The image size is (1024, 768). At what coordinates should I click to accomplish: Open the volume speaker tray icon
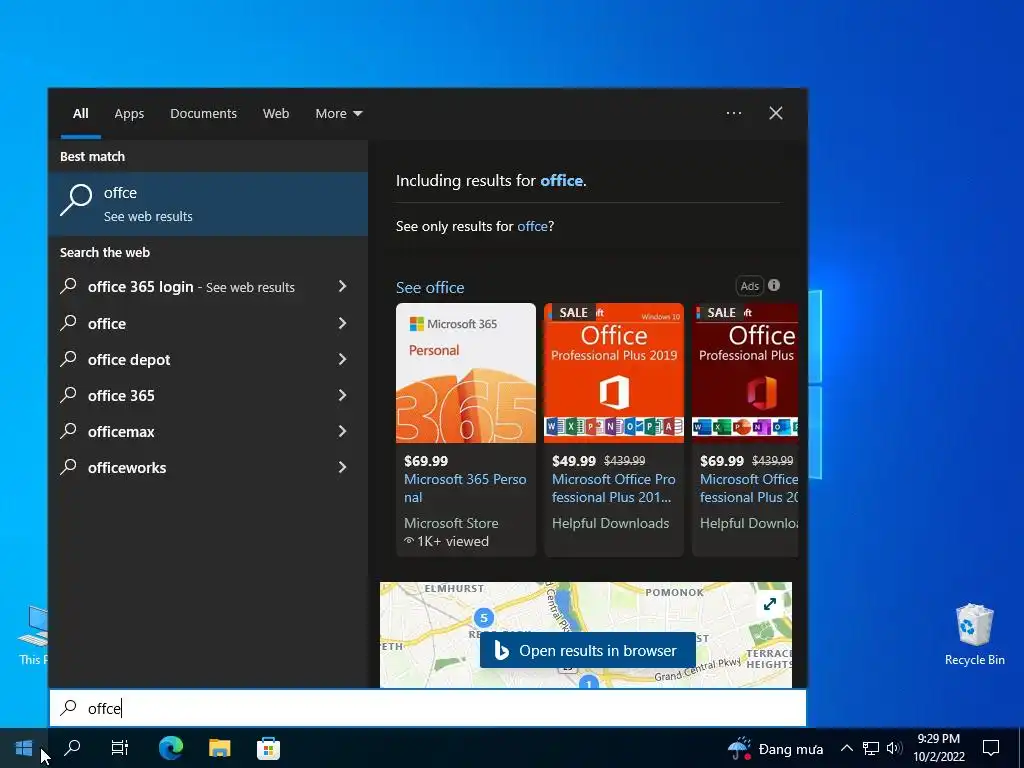pos(894,748)
